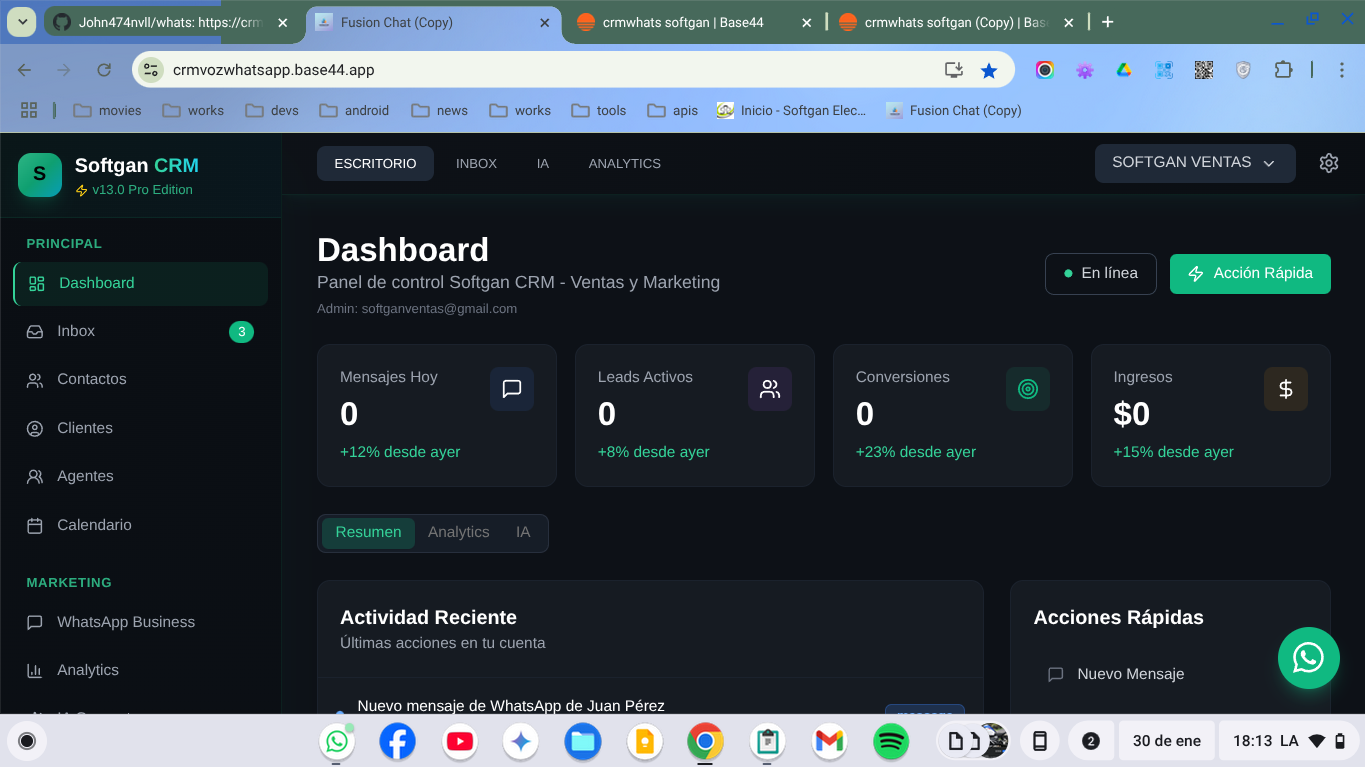Open the devs bookmarks folder
This screenshot has width=1365, height=767.
point(272,110)
